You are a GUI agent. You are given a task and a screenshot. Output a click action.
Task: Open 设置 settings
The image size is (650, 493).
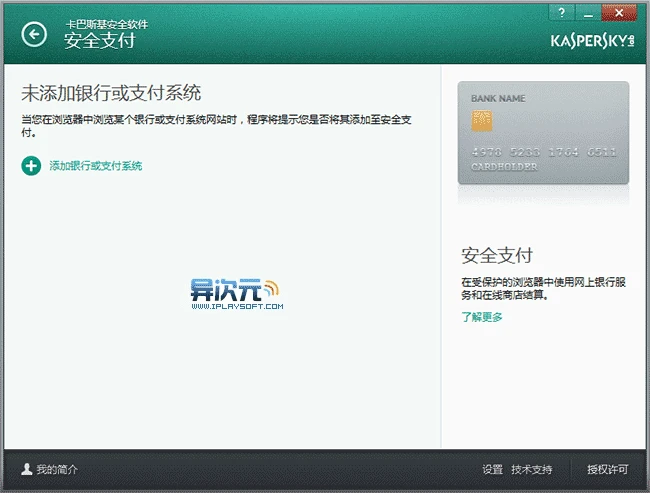tap(492, 469)
